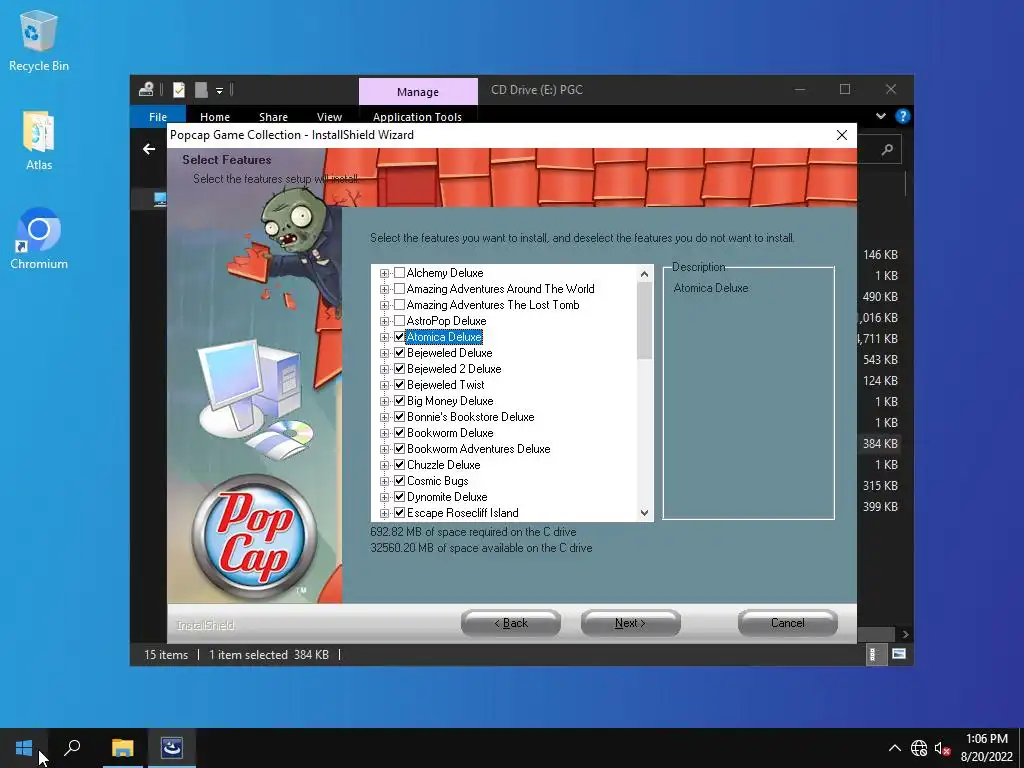Select the Manage contextual tab

pos(418,91)
